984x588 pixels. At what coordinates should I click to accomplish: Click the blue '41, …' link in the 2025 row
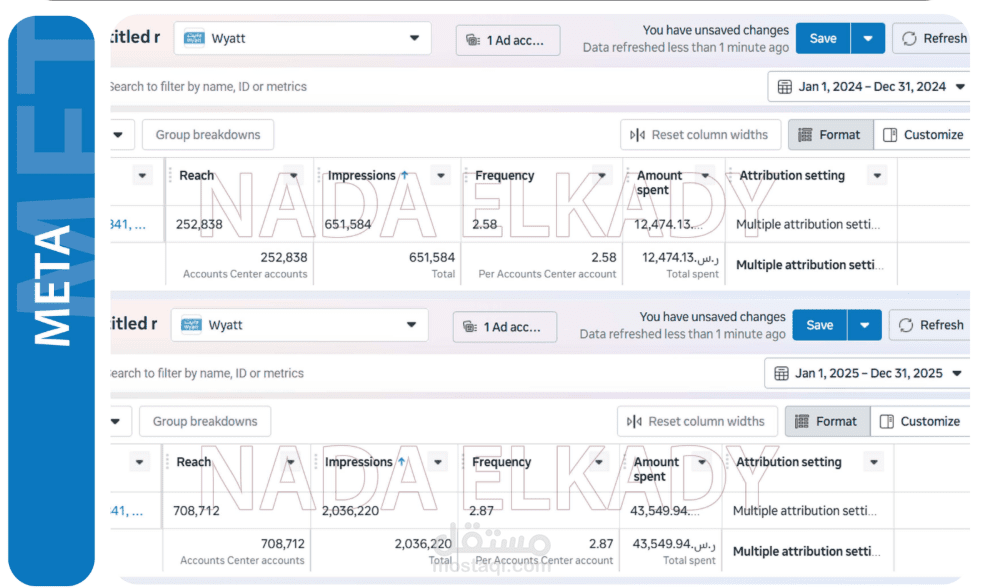pyautogui.click(x=127, y=511)
